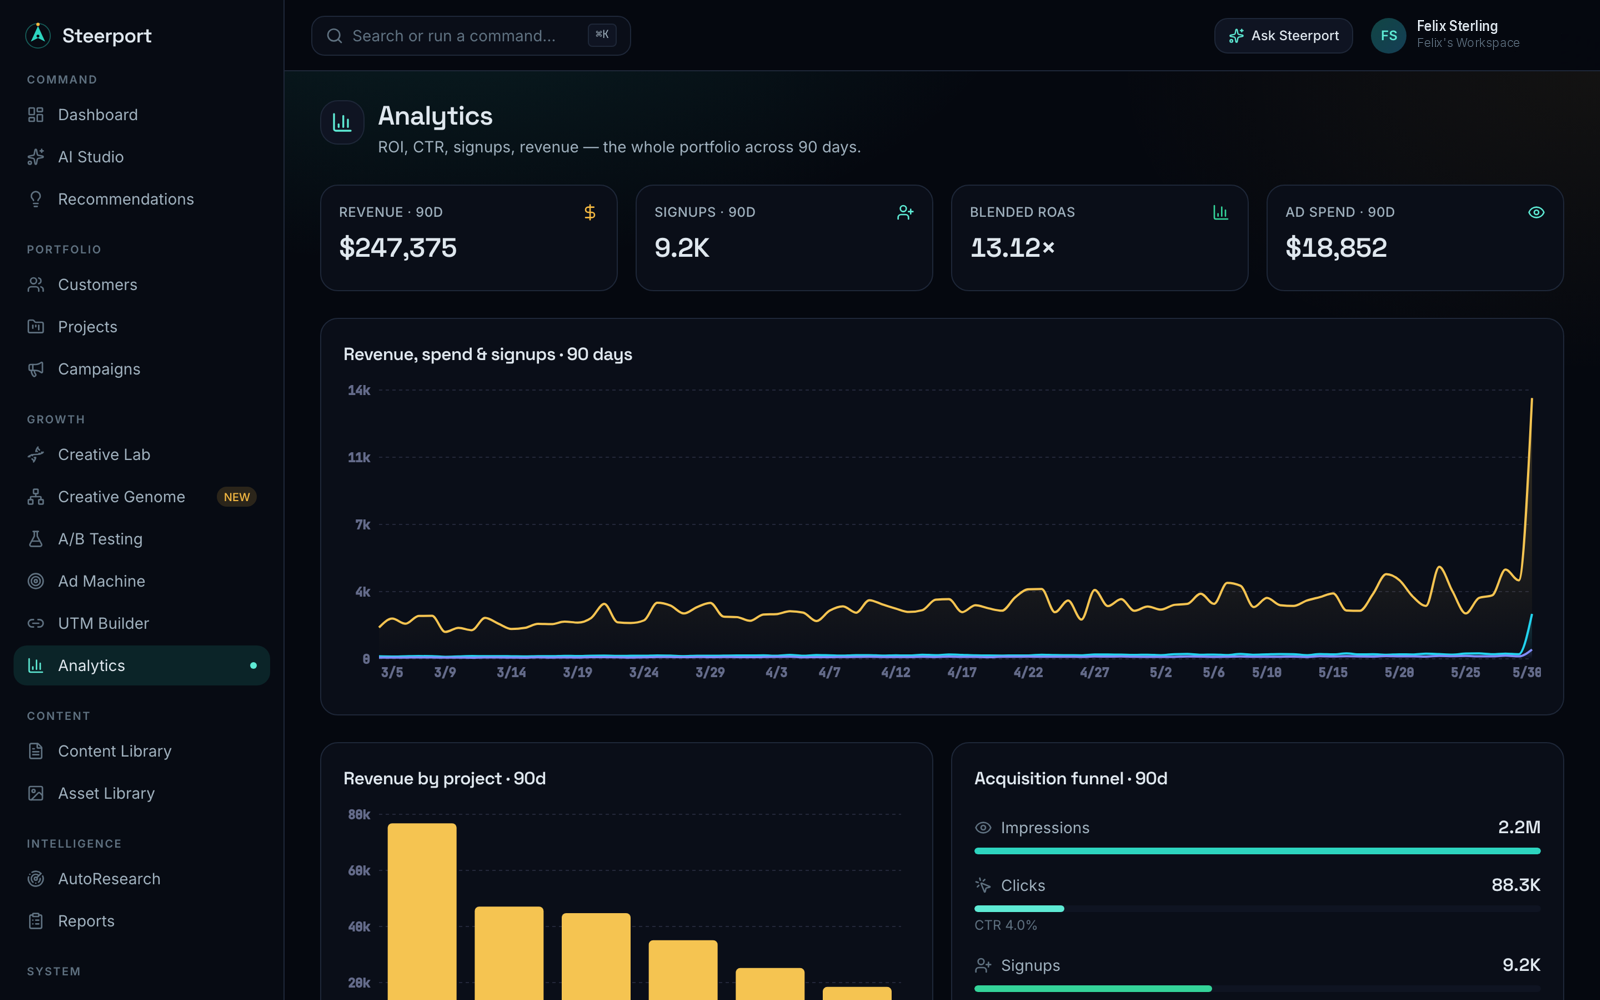This screenshot has width=1600, height=1000.
Task: Click the Reports clipboard icon
Action: pyautogui.click(x=36, y=921)
